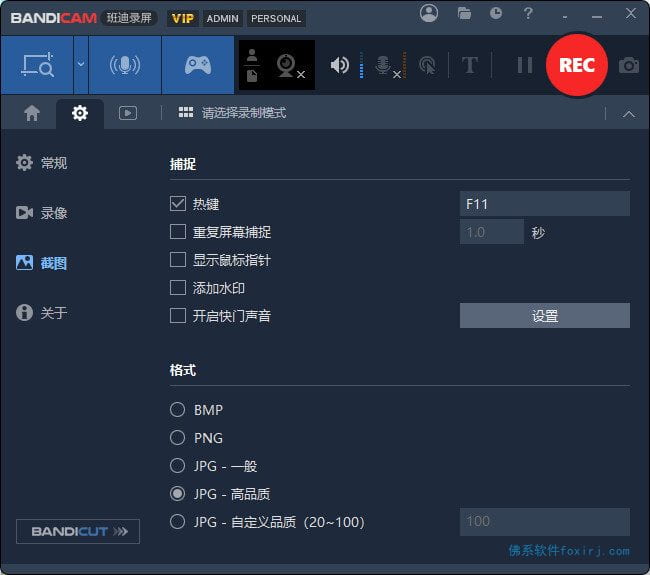Open scheduled recording clock icon
650x575 pixels.
pos(496,14)
